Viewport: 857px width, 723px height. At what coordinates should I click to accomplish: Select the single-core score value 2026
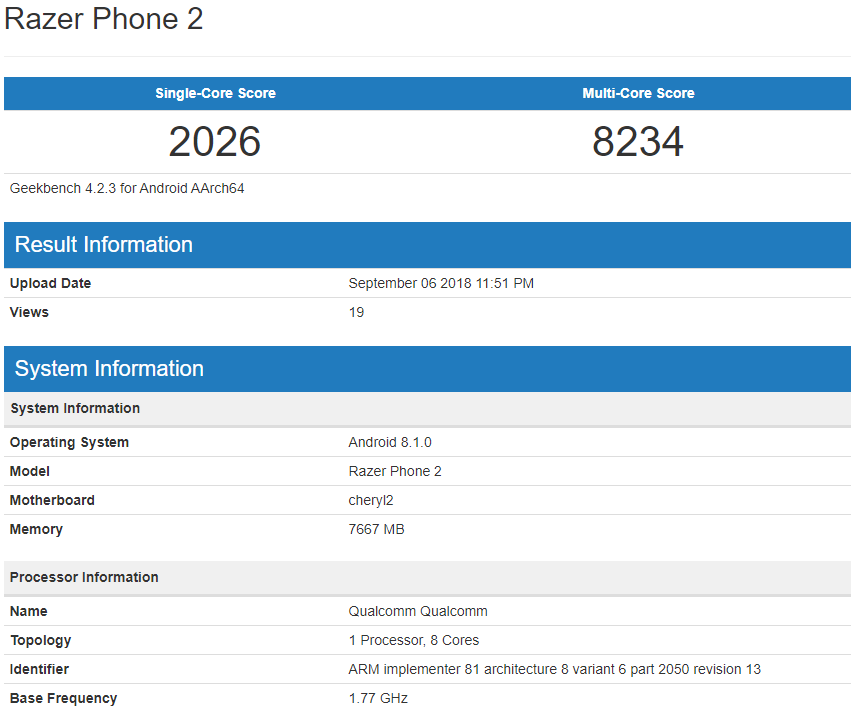click(214, 141)
